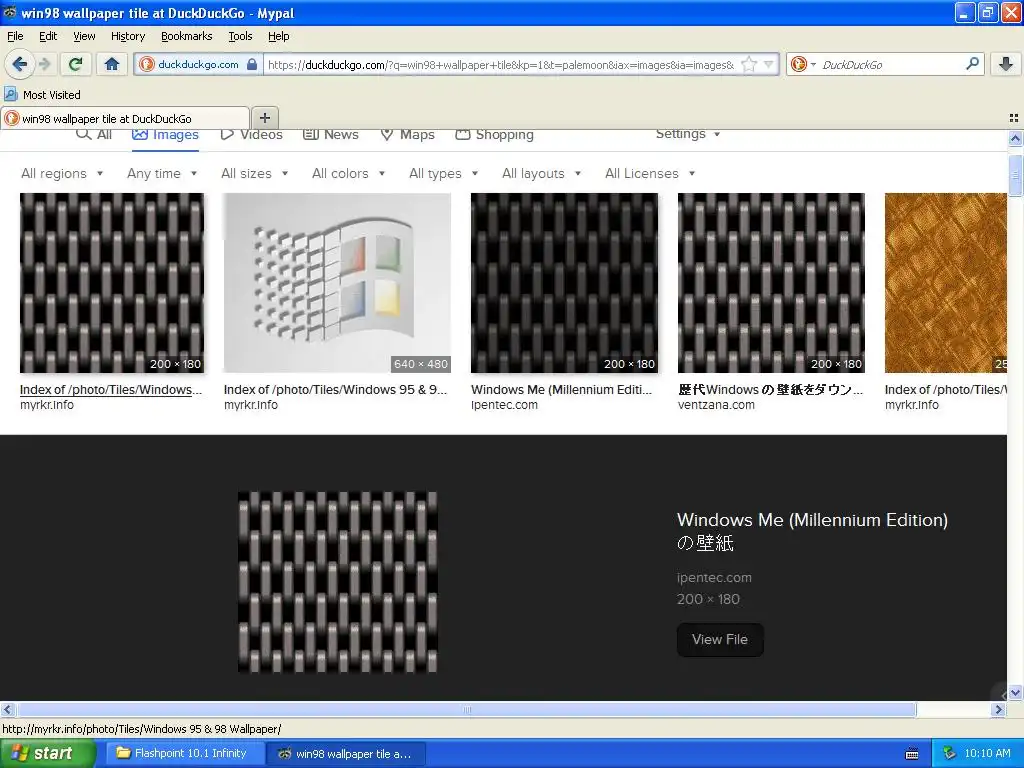
Task: Open the 歴代Windows の壁紙 result title
Action: pos(771,390)
